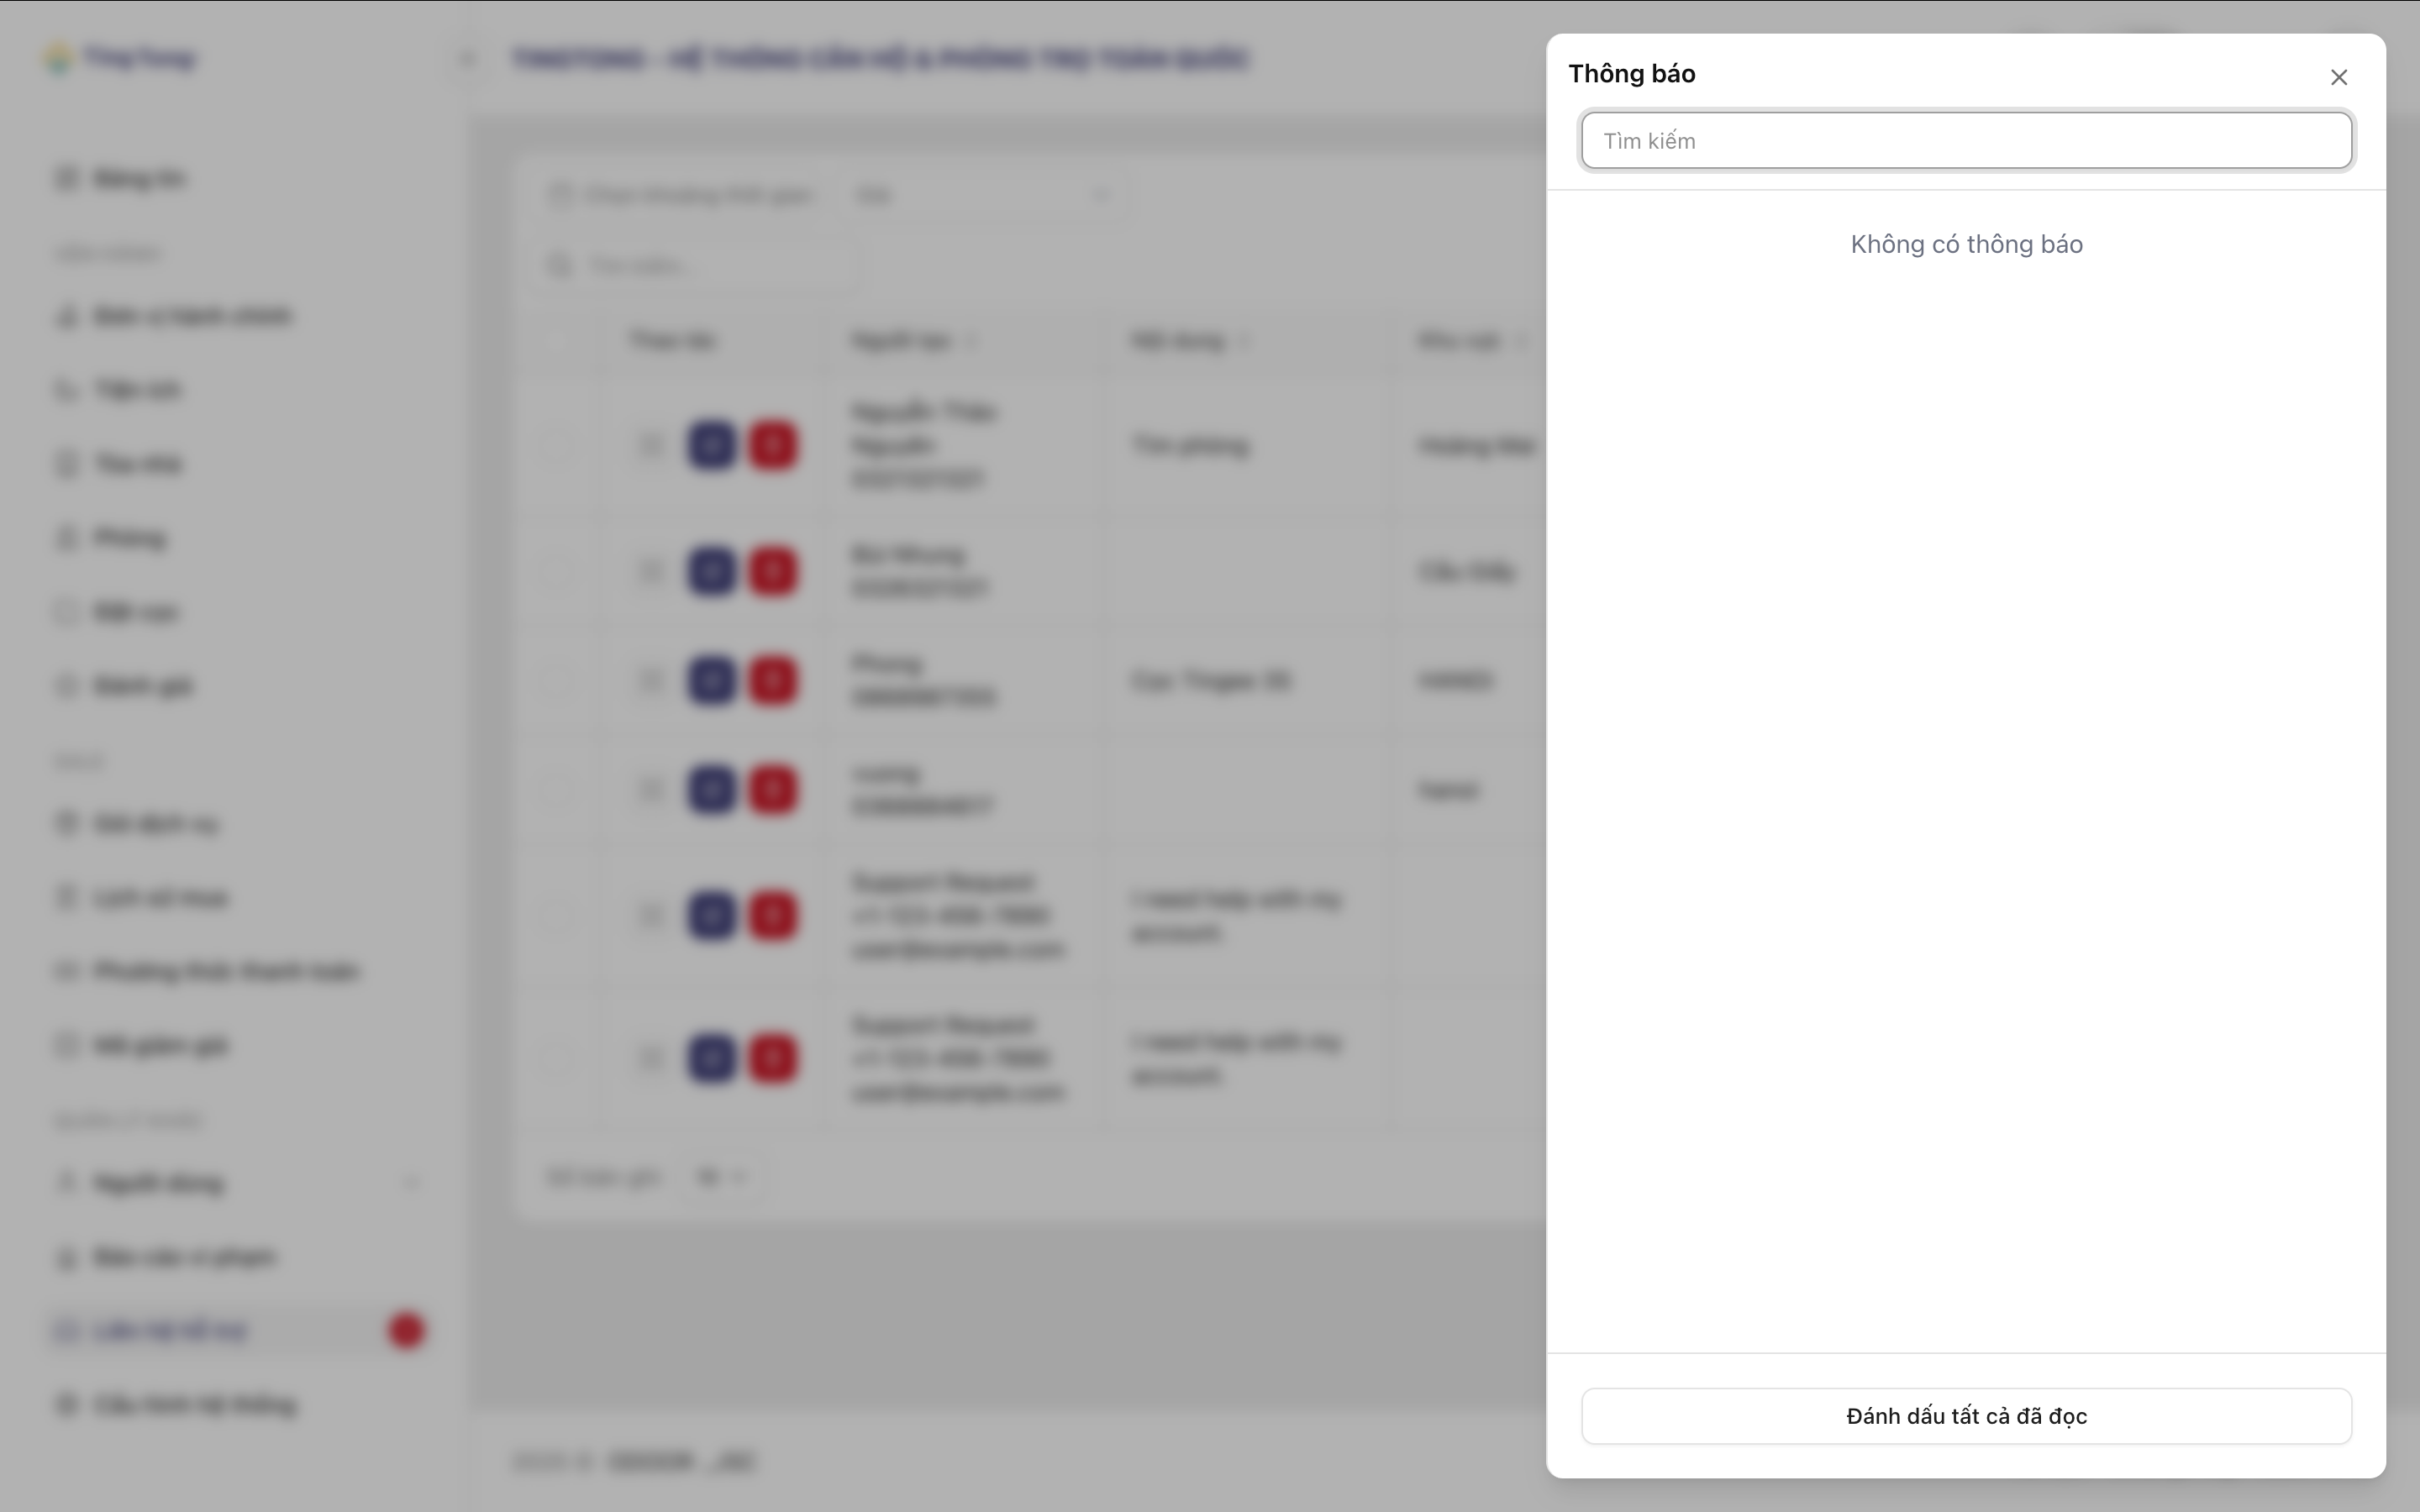Click red delete icon on last Support Request row

[x=772, y=1059]
